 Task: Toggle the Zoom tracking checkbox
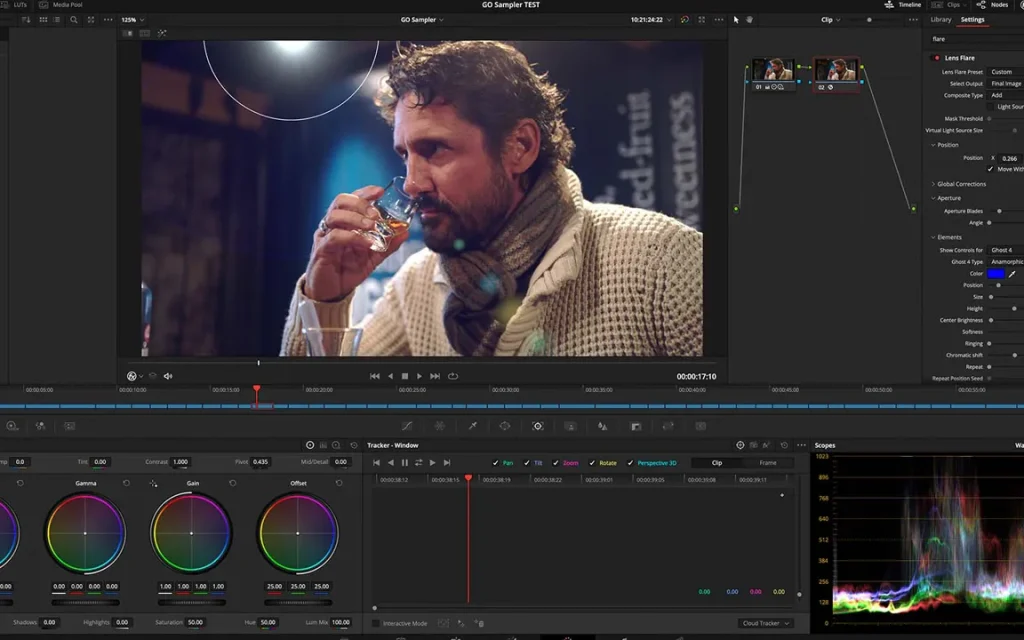555,463
